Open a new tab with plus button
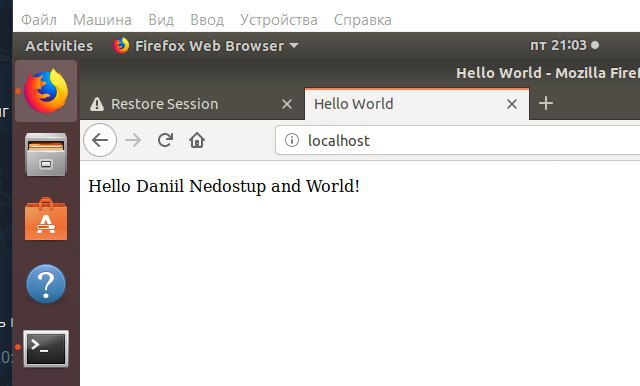 point(546,103)
